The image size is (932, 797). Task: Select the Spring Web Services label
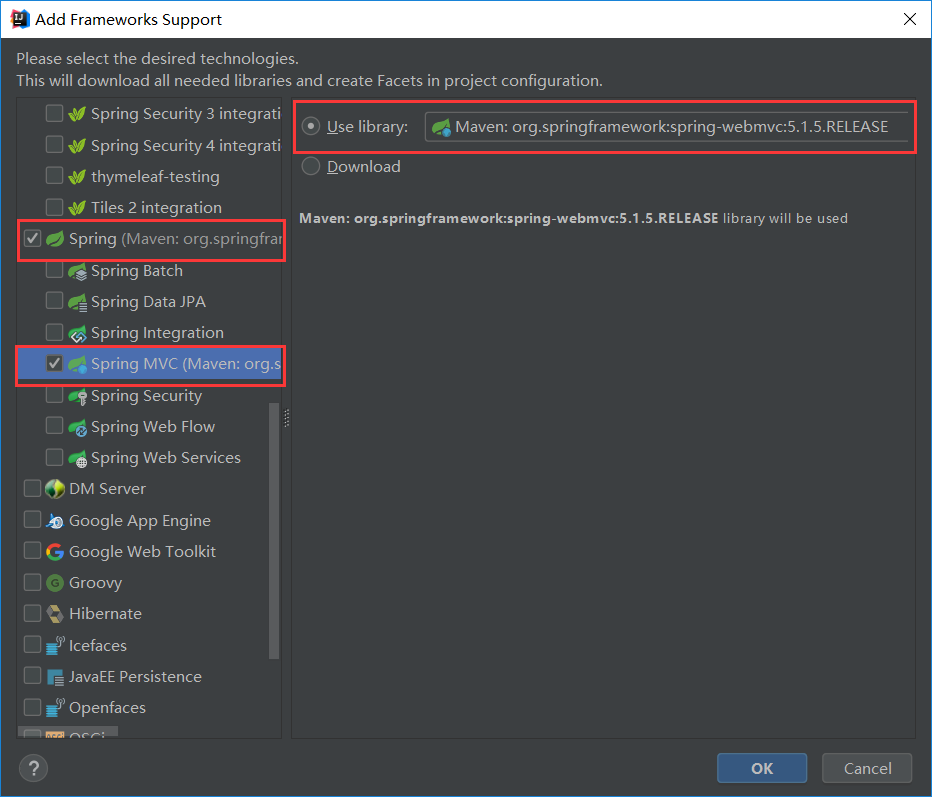[166, 458]
